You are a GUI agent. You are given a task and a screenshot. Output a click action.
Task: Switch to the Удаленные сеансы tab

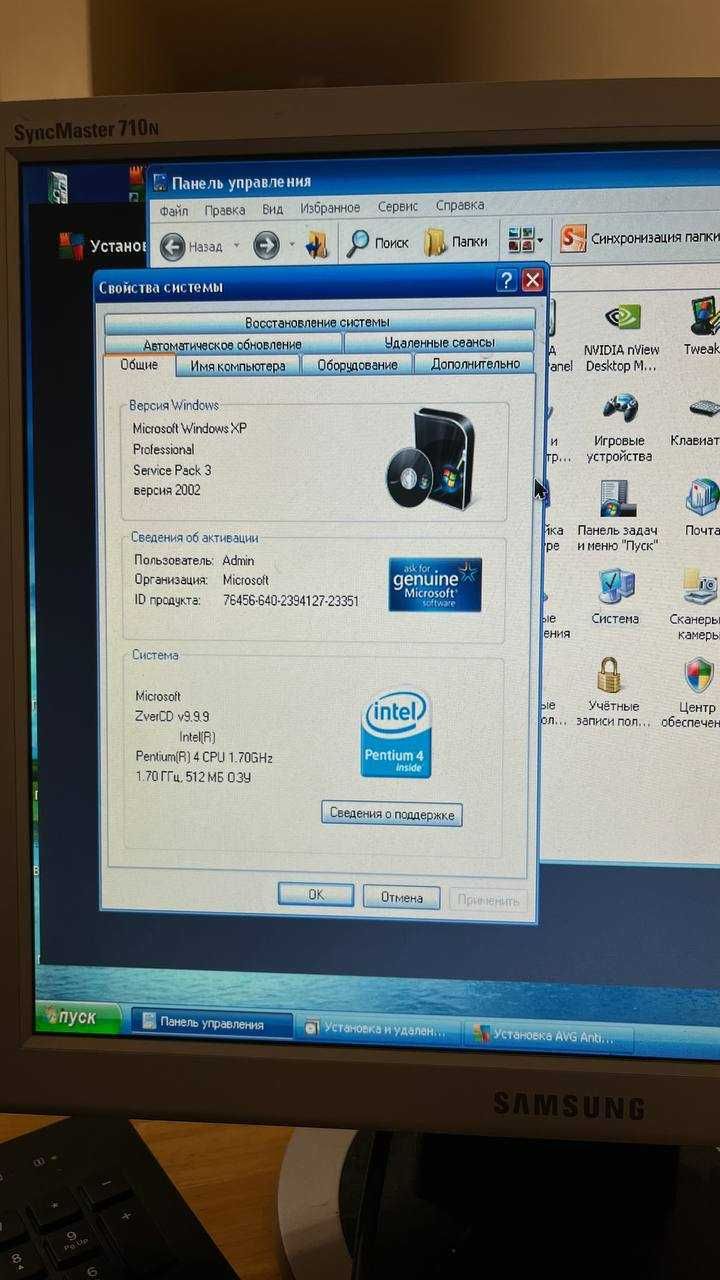tap(439, 342)
